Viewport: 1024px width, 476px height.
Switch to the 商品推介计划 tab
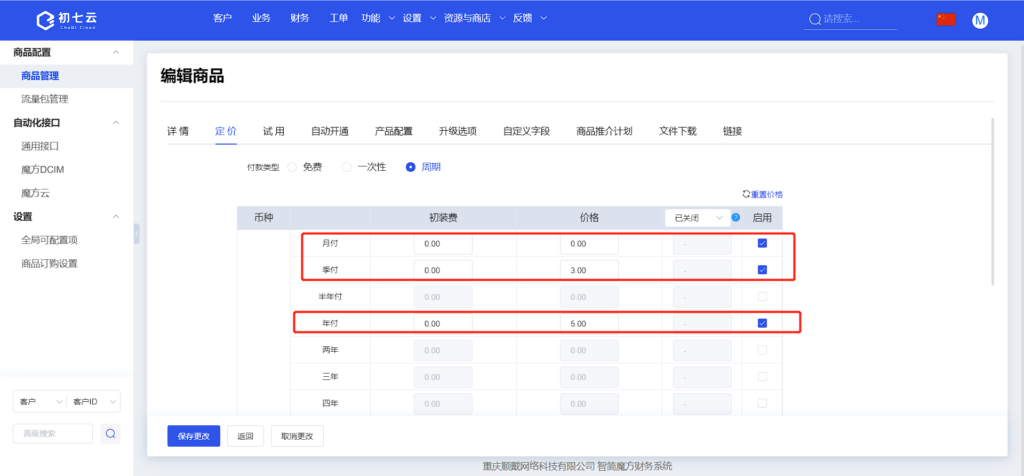604,131
